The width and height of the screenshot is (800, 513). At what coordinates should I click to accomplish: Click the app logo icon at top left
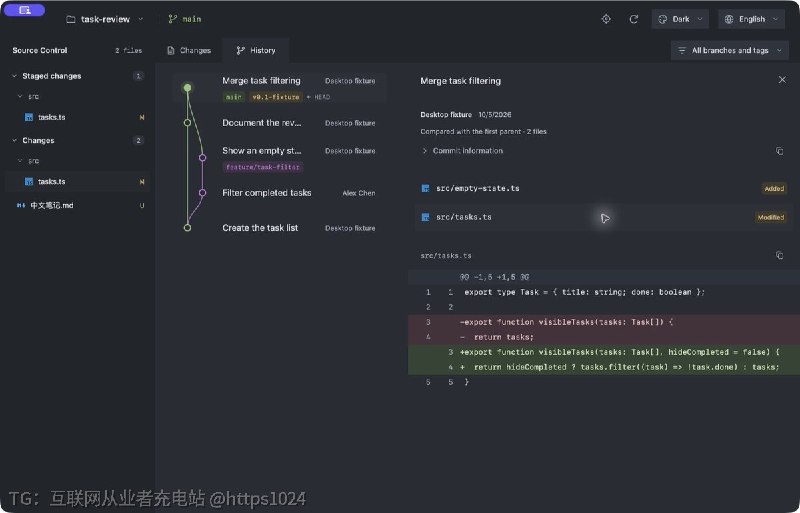pyautogui.click(x=24, y=10)
